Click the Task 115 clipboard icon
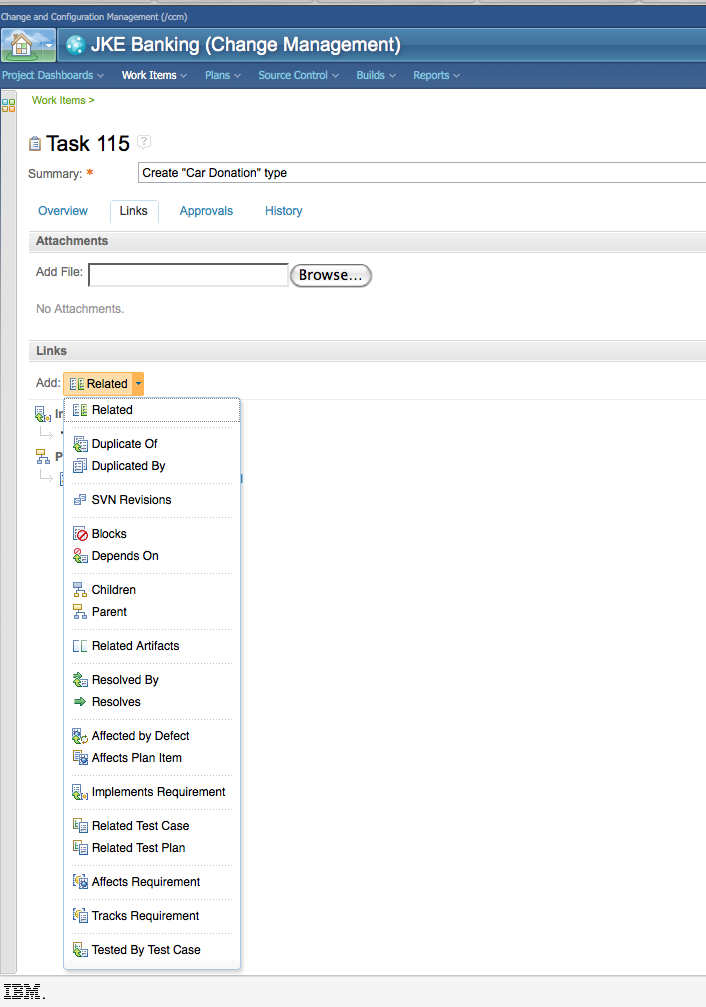The image size is (706, 1007). coord(35,144)
